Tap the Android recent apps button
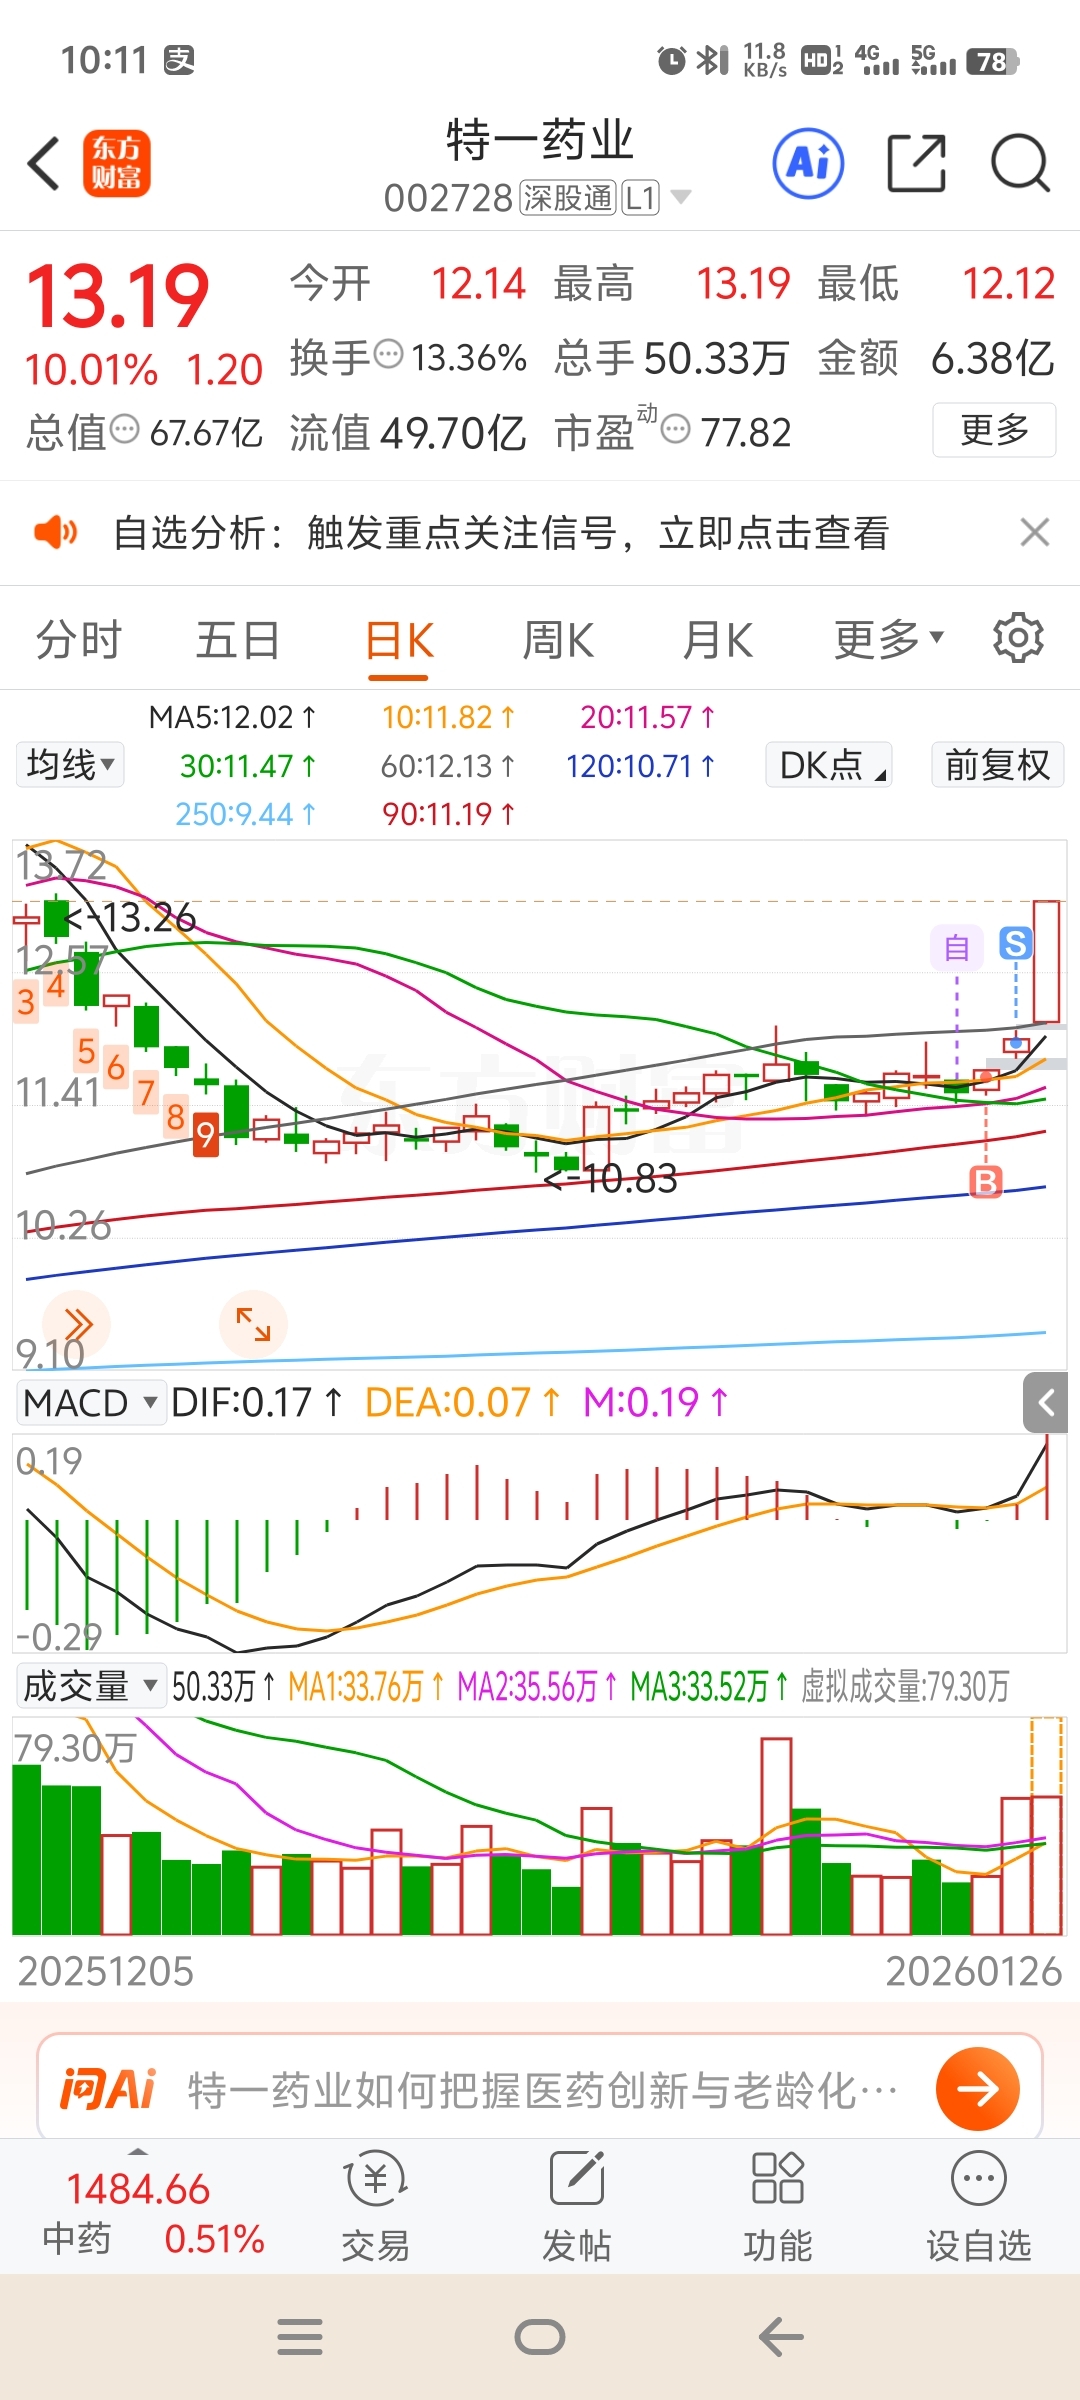1080x2400 pixels. (x=300, y=2337)
